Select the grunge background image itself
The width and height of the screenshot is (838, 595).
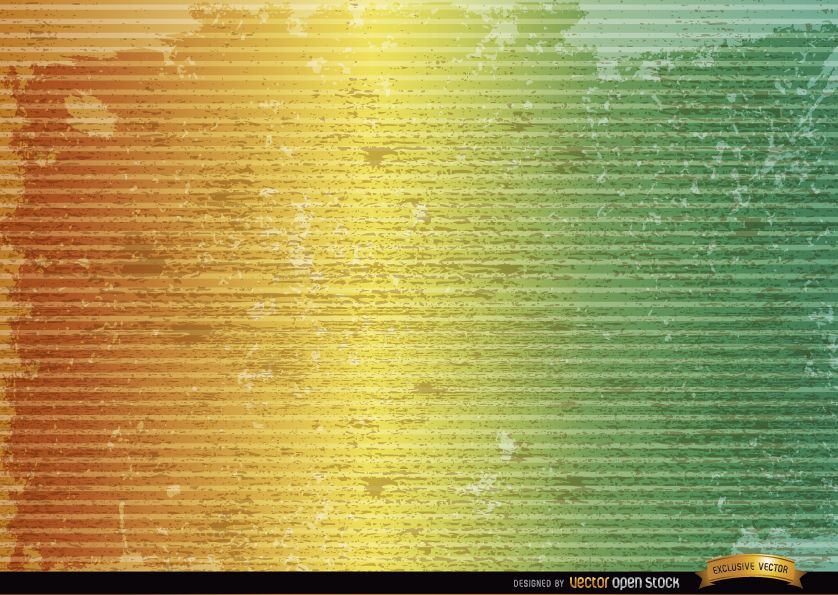pyautogui.click(x=419, y=280)
